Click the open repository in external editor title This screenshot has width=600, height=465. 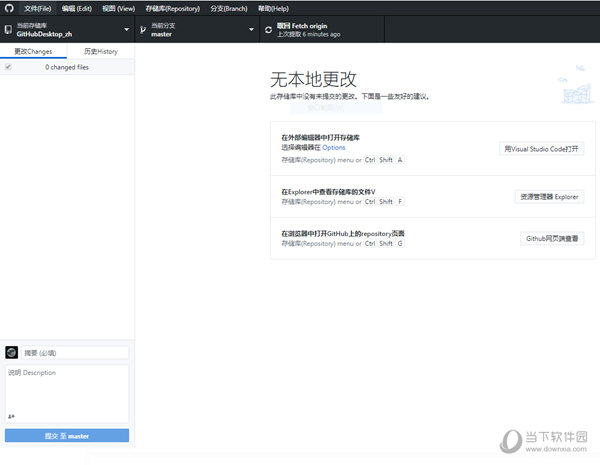pyautogui.click(x=321, y=137)
